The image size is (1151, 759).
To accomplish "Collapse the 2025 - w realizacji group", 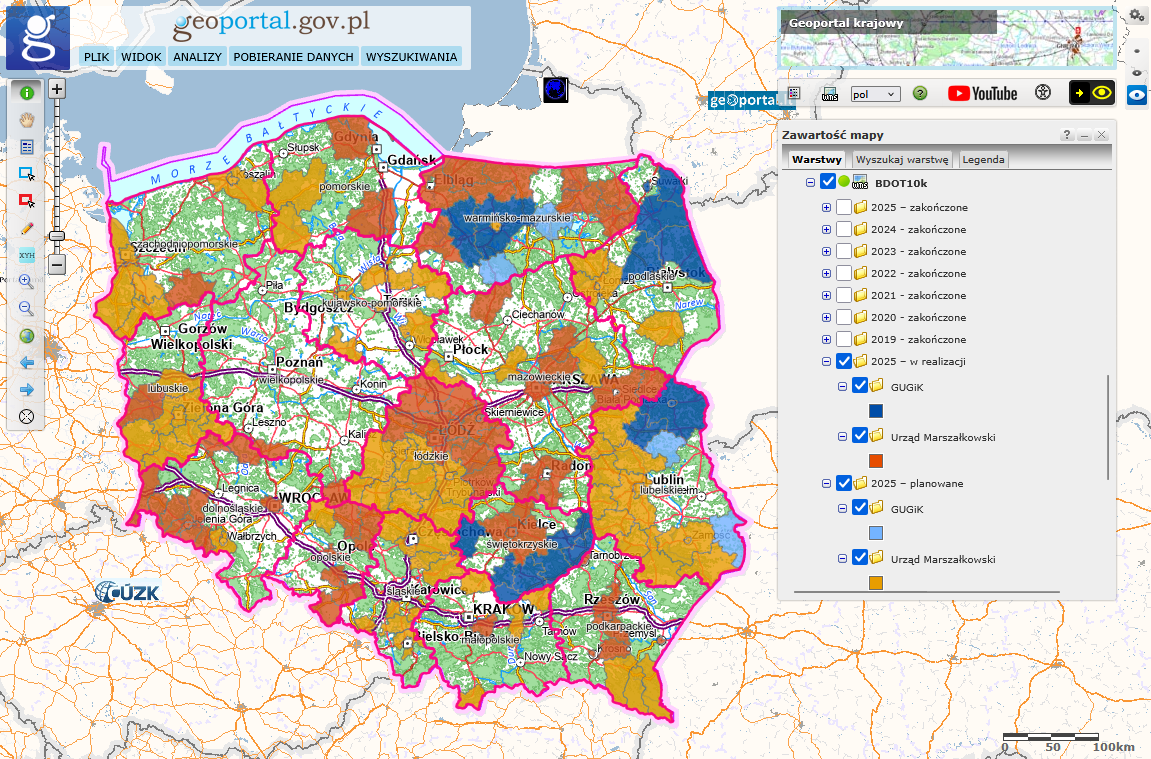I will (x=826, y=361).
